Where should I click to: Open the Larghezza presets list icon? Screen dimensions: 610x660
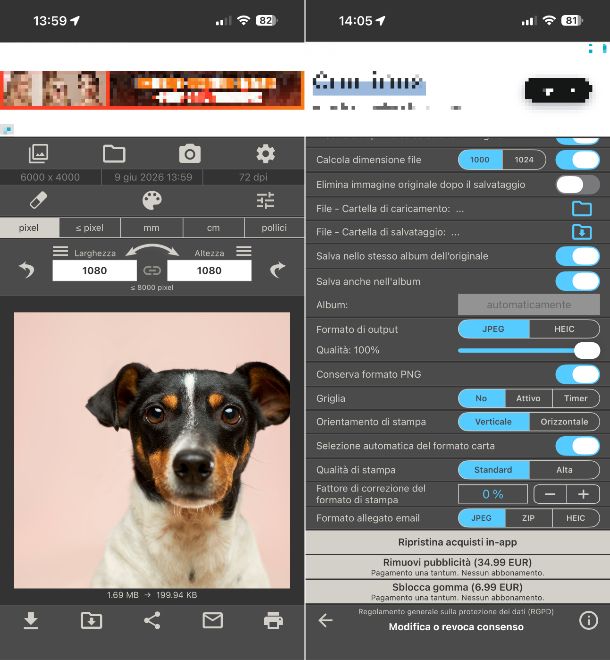point(60,251)
